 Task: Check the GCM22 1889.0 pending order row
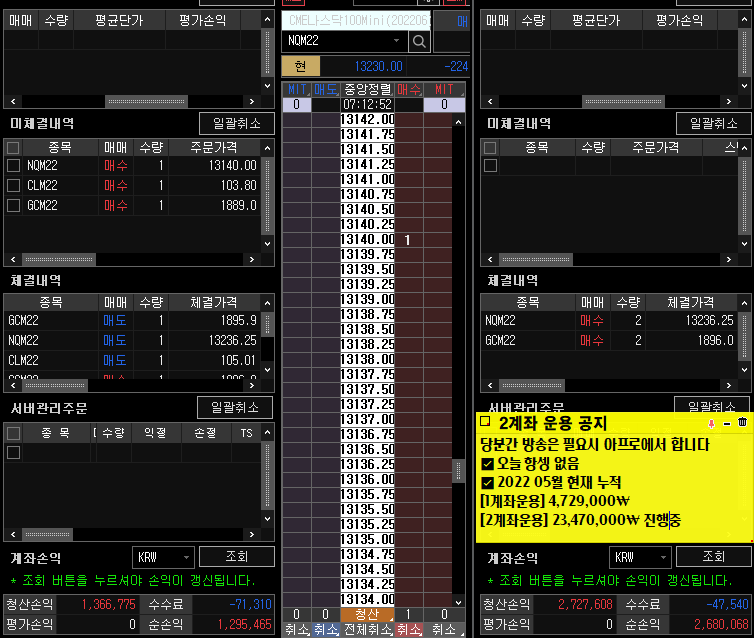tap(13, 206)
